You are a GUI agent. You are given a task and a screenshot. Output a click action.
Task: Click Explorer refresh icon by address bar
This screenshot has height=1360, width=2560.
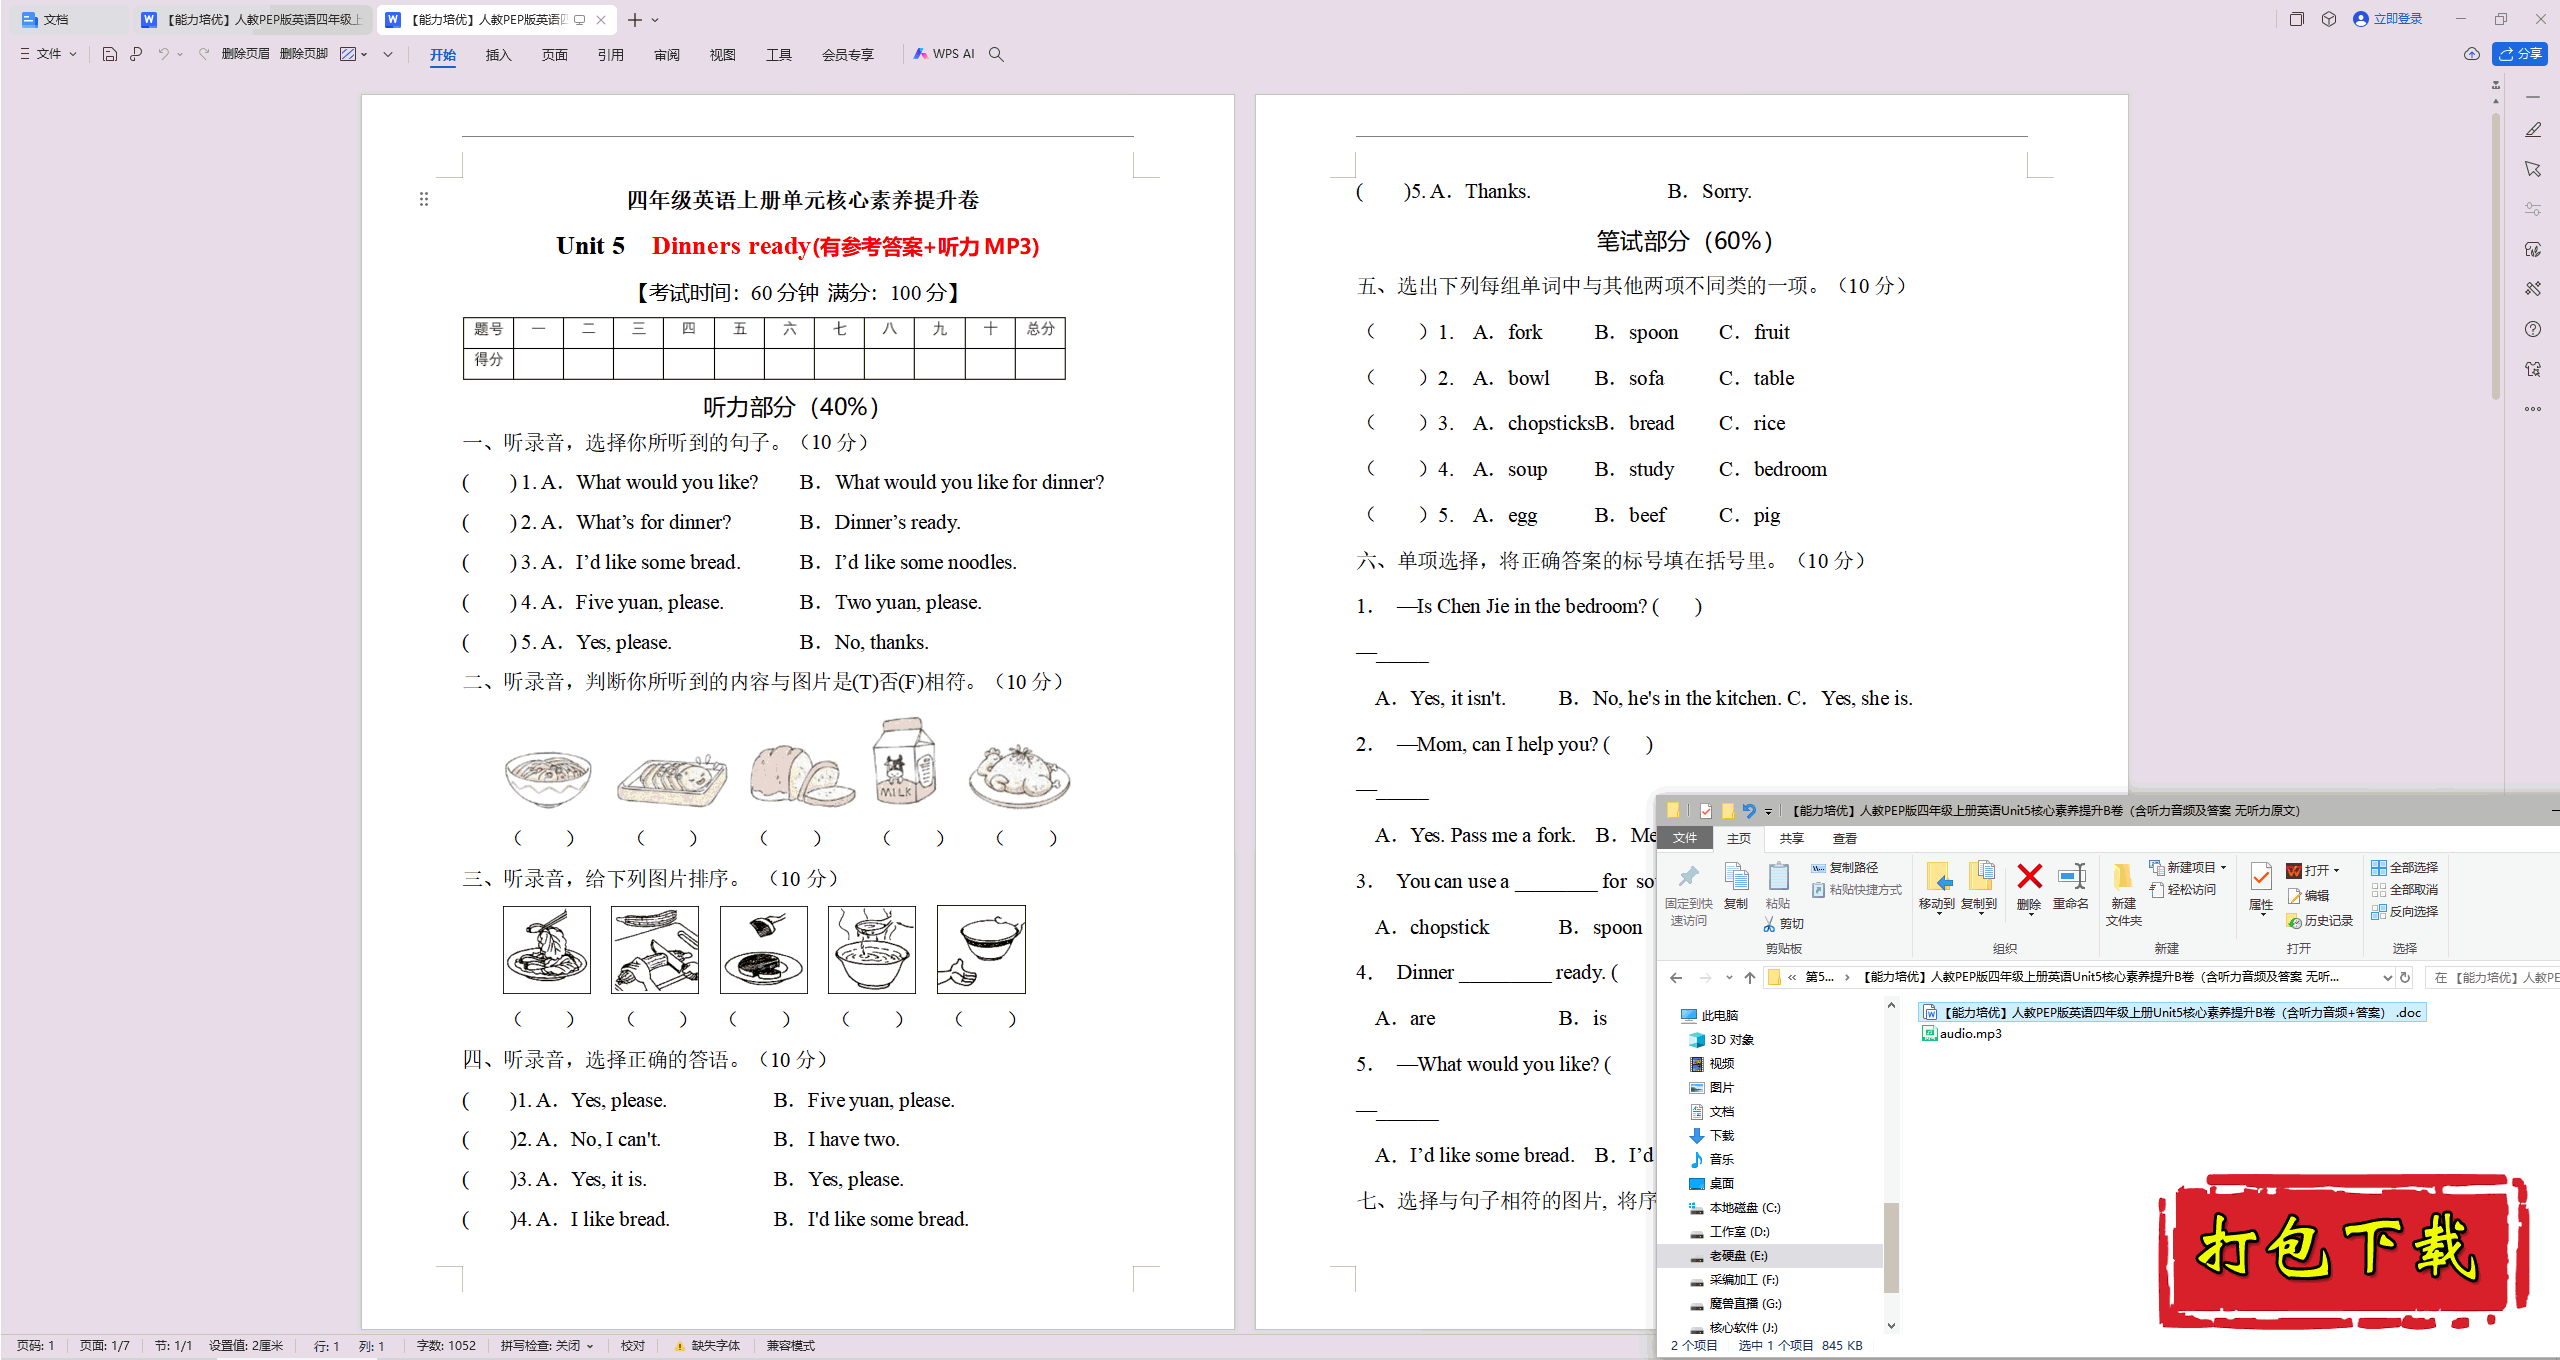(x=2406, y=978)
